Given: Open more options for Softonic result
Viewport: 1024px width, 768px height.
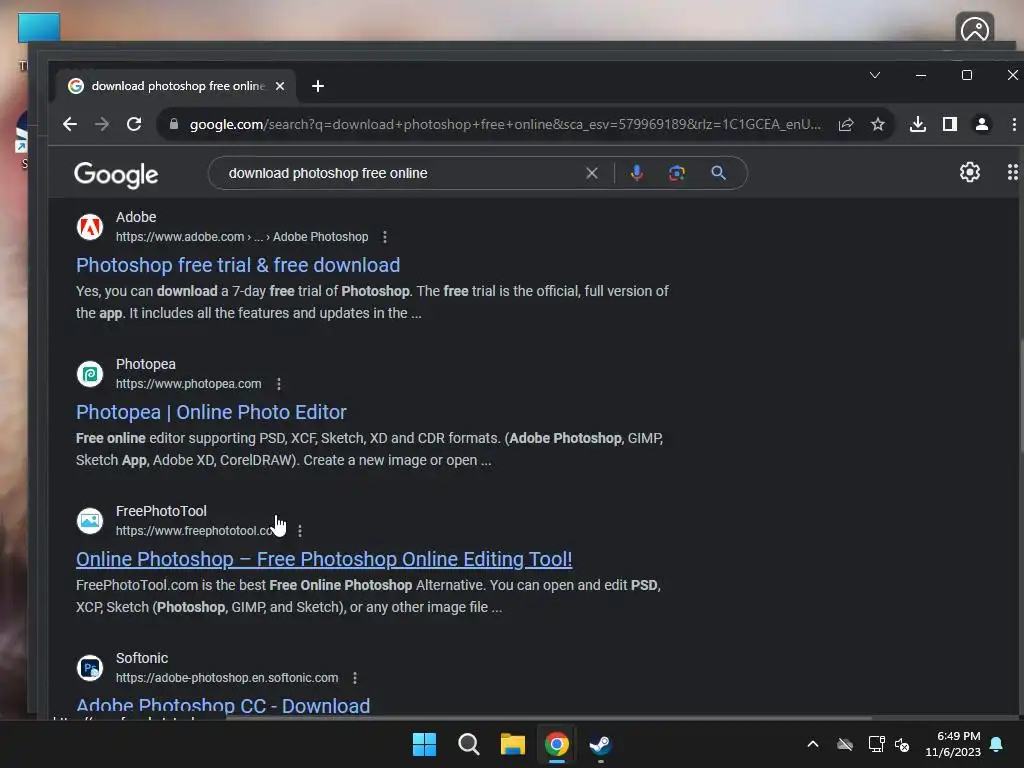Looking at the screenshot, I should 355,678.
